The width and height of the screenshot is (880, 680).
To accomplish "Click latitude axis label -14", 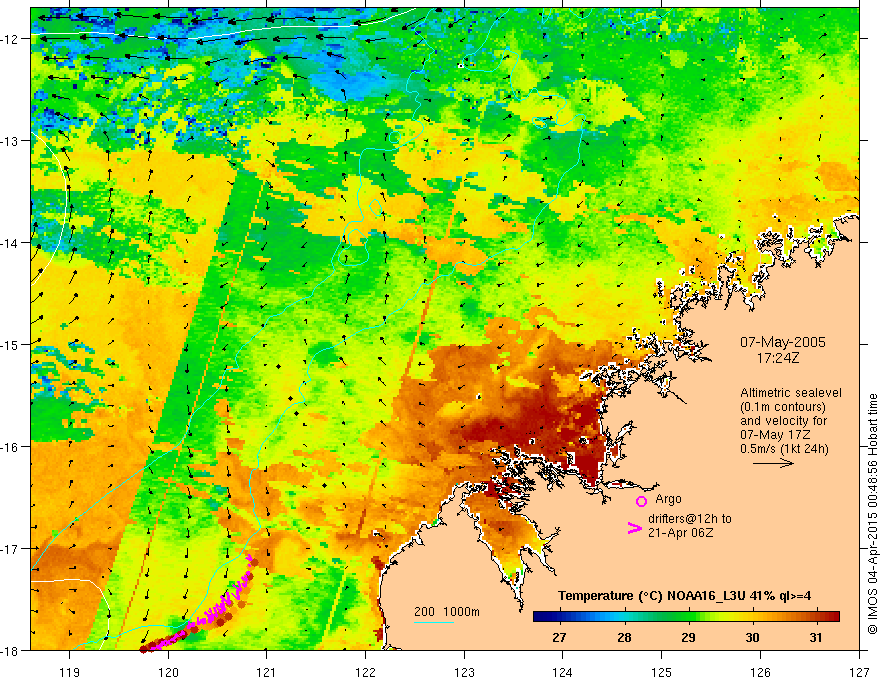I will 12,243.
